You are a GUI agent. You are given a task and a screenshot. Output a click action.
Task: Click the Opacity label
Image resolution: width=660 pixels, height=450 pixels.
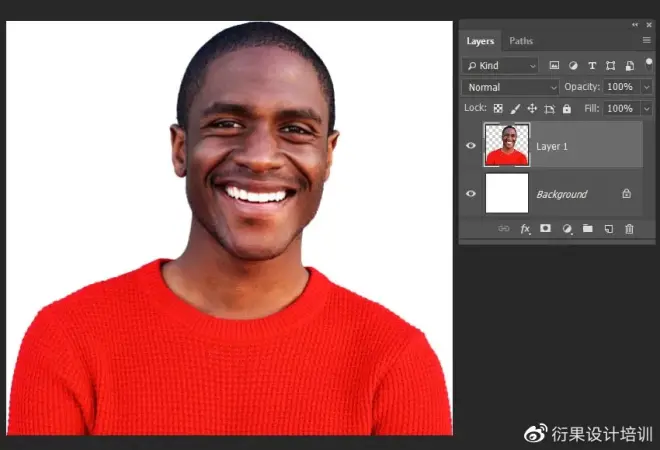click(582, 87)
